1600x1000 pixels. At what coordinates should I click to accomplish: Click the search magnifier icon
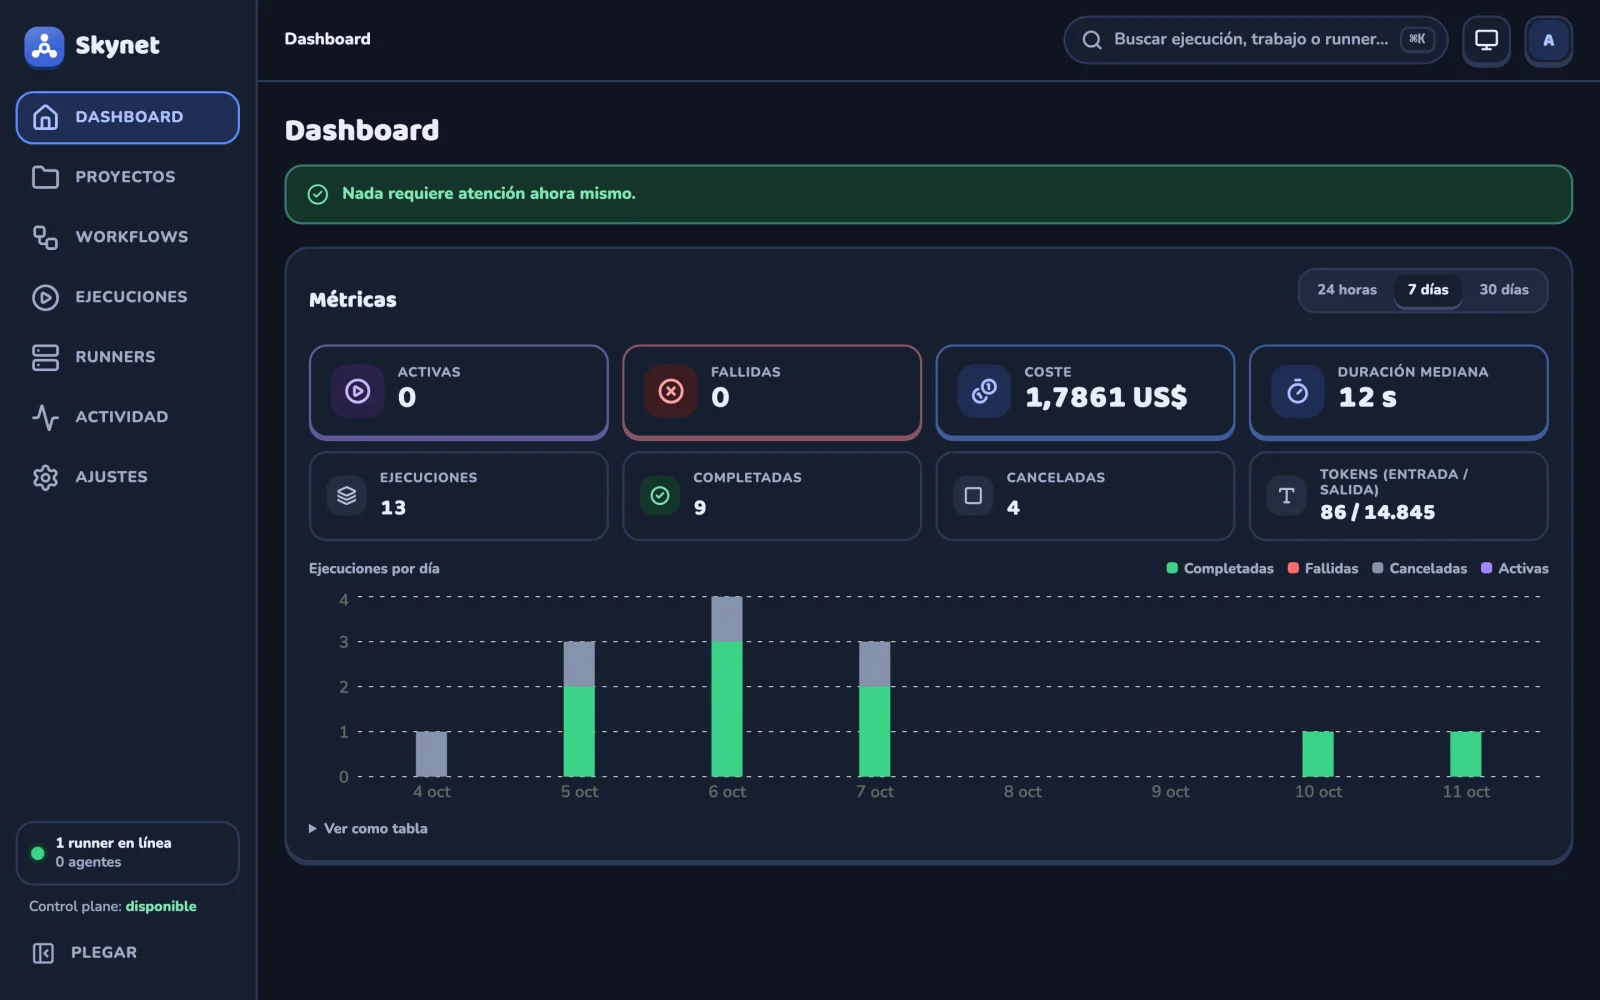click(1092, 40)
